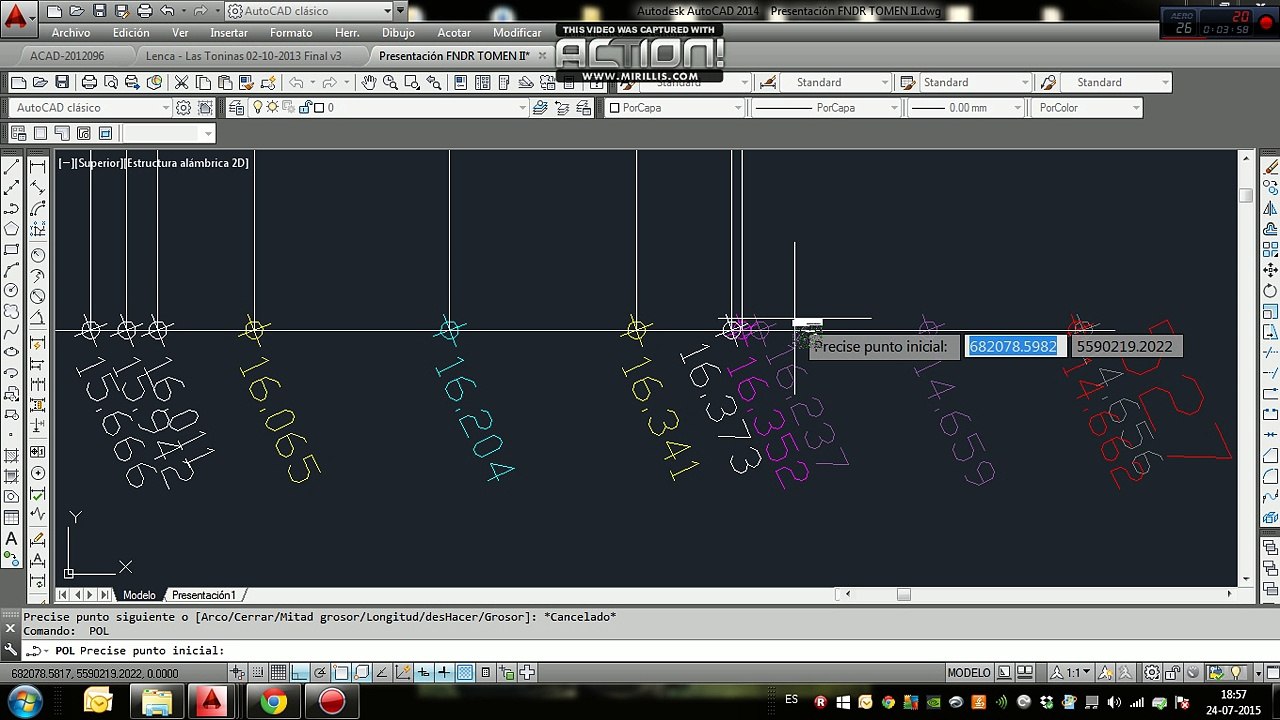Select the Polyline draw tool
Viewport: 1280px width, 720px height.
click(12, 208)
